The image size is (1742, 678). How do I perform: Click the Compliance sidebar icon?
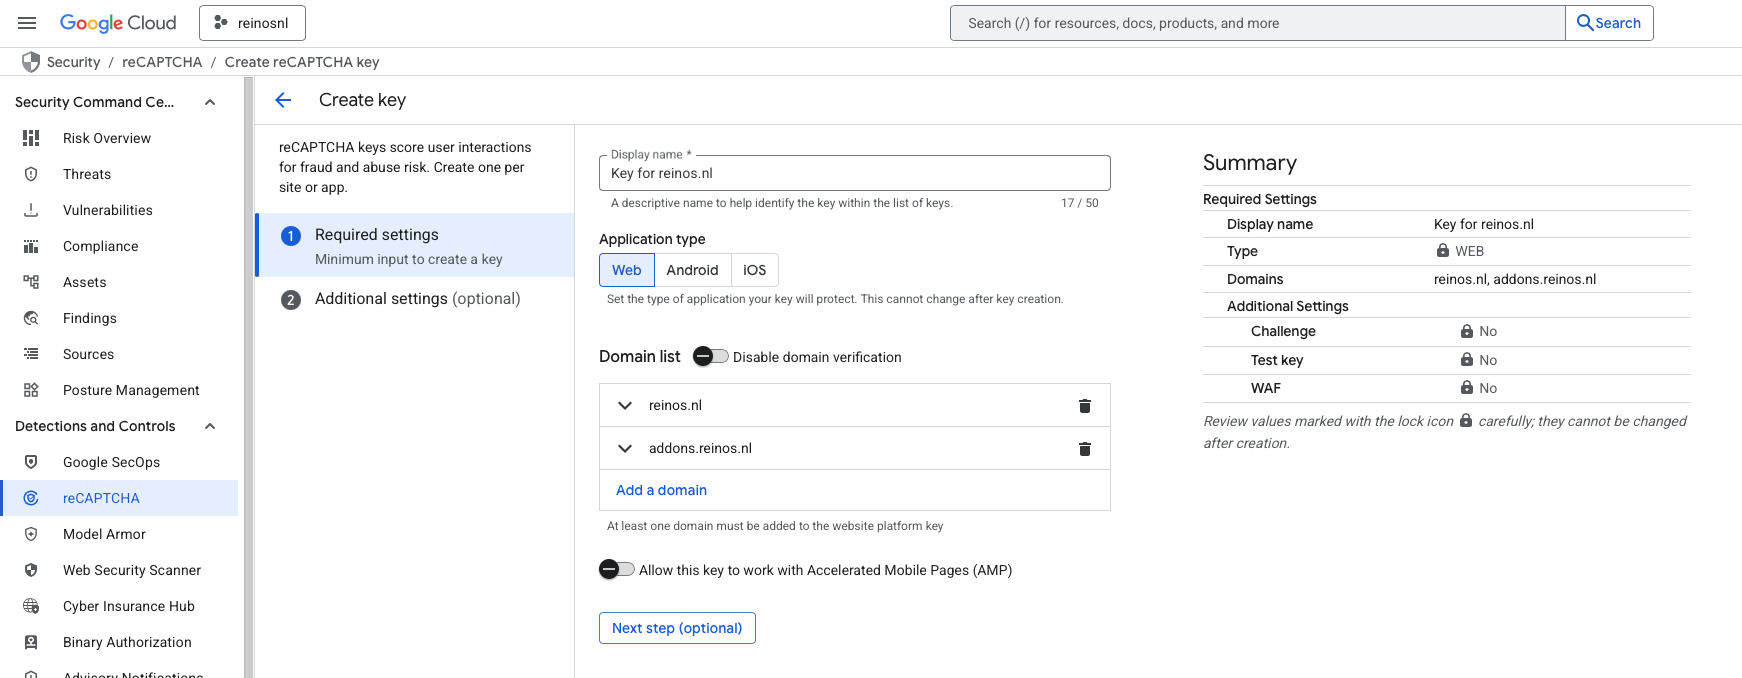click(31, 246)
